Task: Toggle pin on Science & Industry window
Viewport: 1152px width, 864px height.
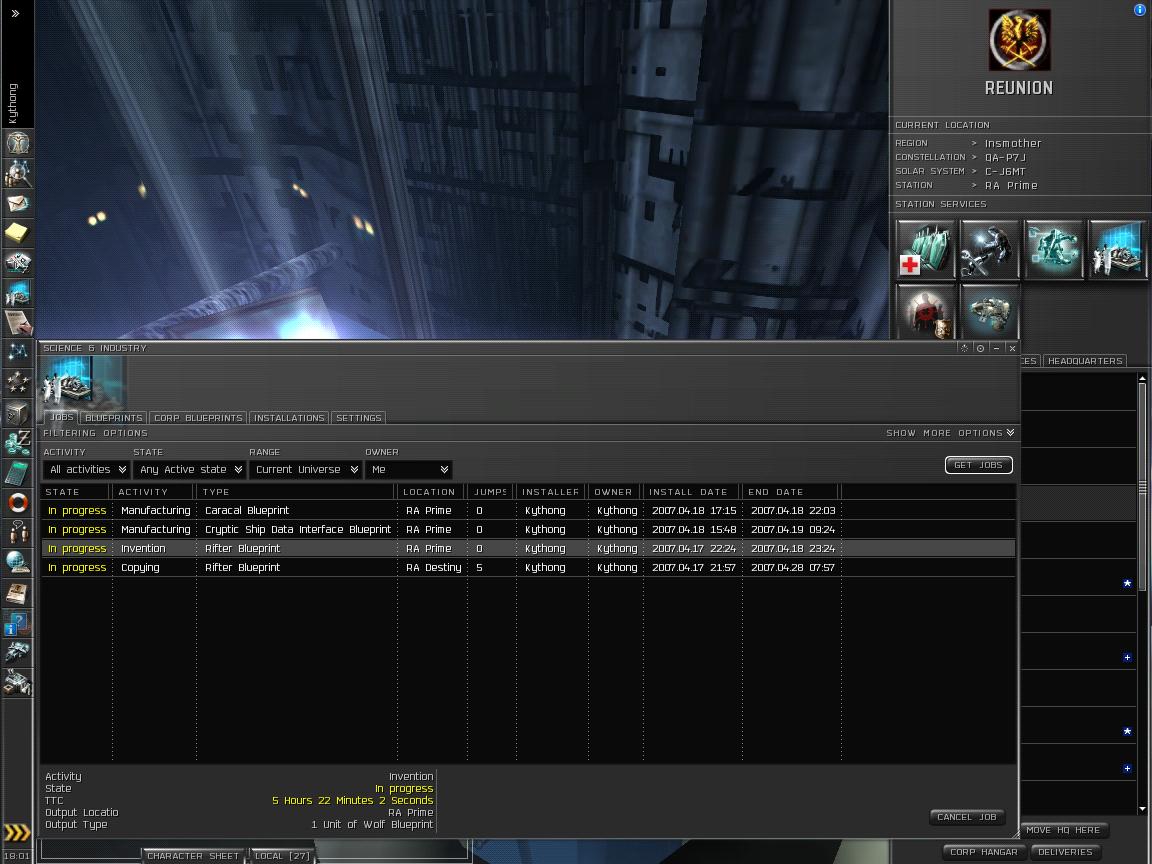Action: click(x=980, y=348)
